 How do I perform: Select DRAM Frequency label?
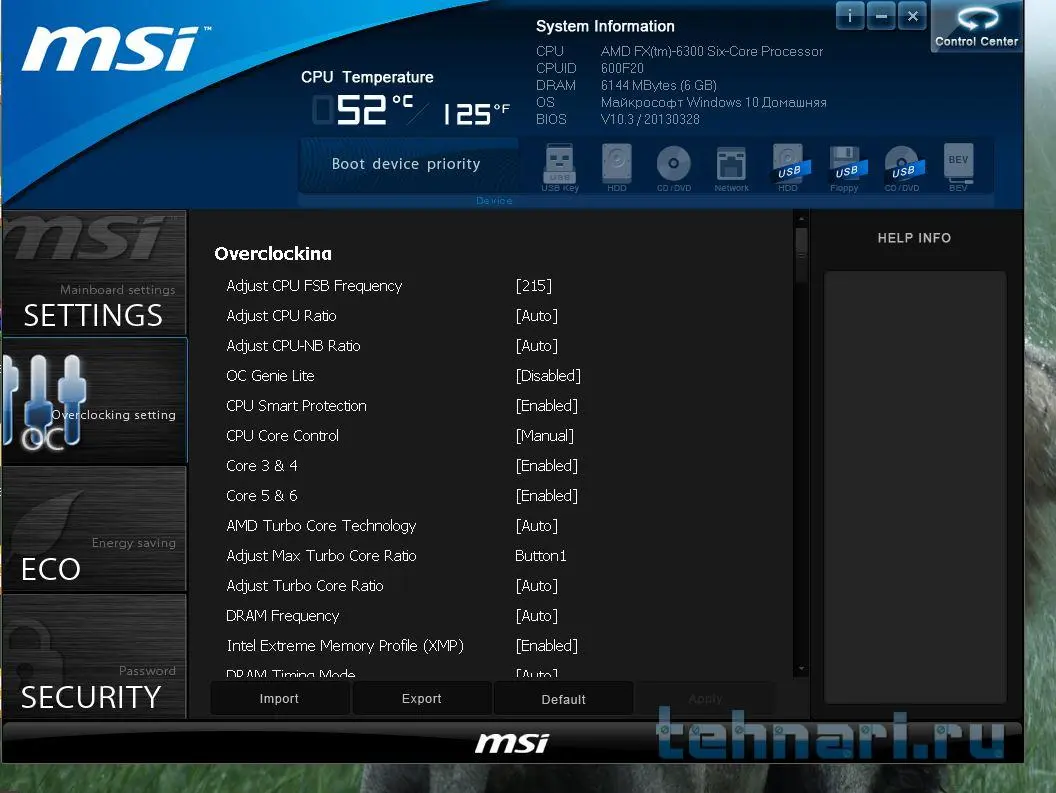282,616
